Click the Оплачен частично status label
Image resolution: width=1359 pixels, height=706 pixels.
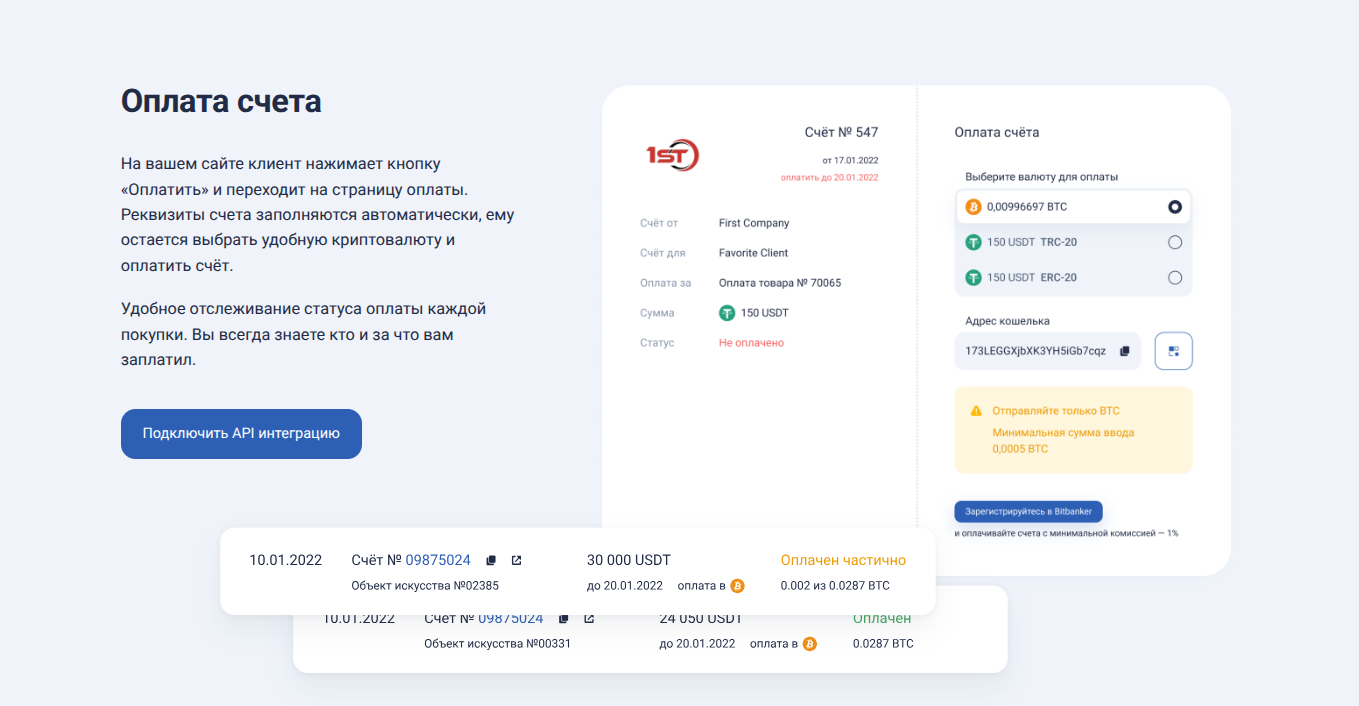(x=843, y=560)
